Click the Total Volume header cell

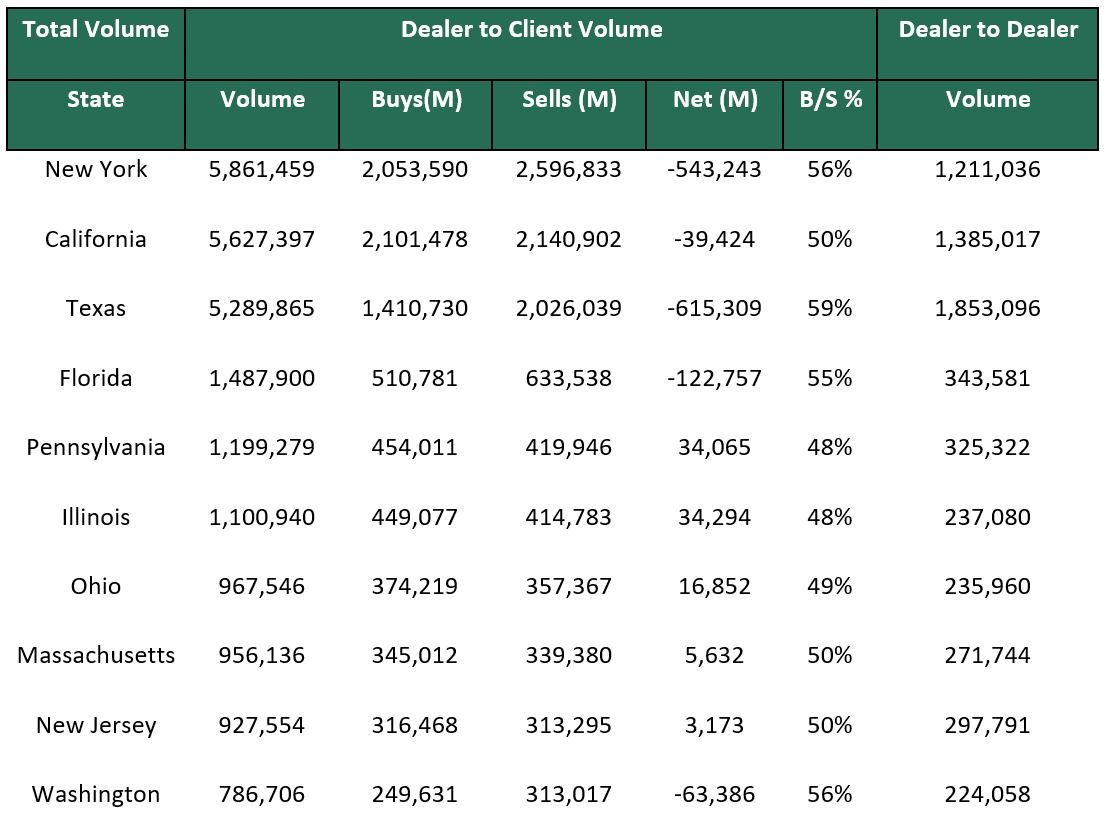[95, 30]
